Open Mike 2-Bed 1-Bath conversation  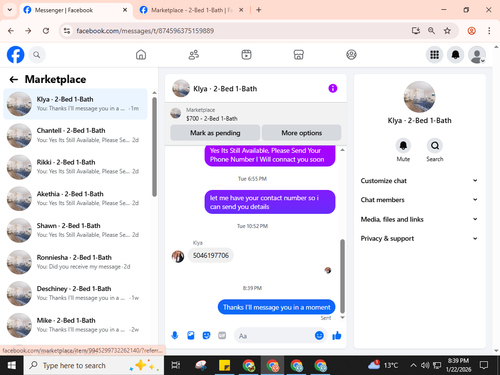[x=75, y=325]
